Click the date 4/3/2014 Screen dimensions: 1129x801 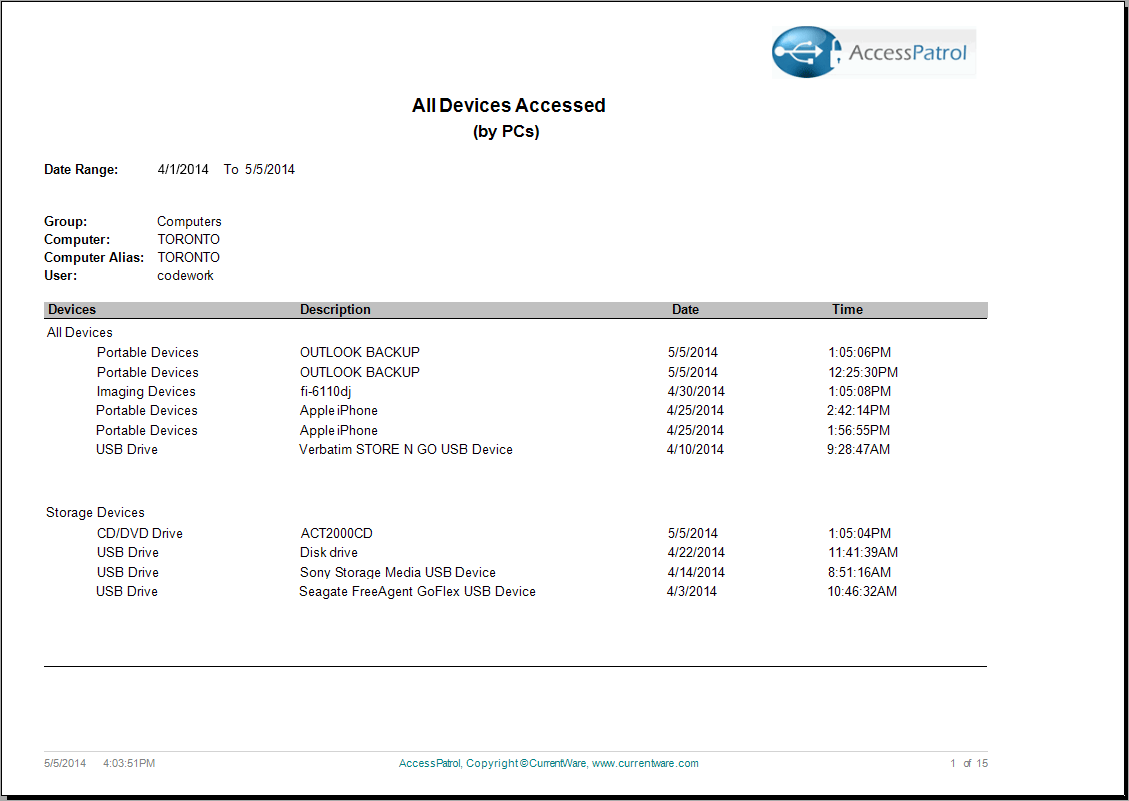coord(692,591)
